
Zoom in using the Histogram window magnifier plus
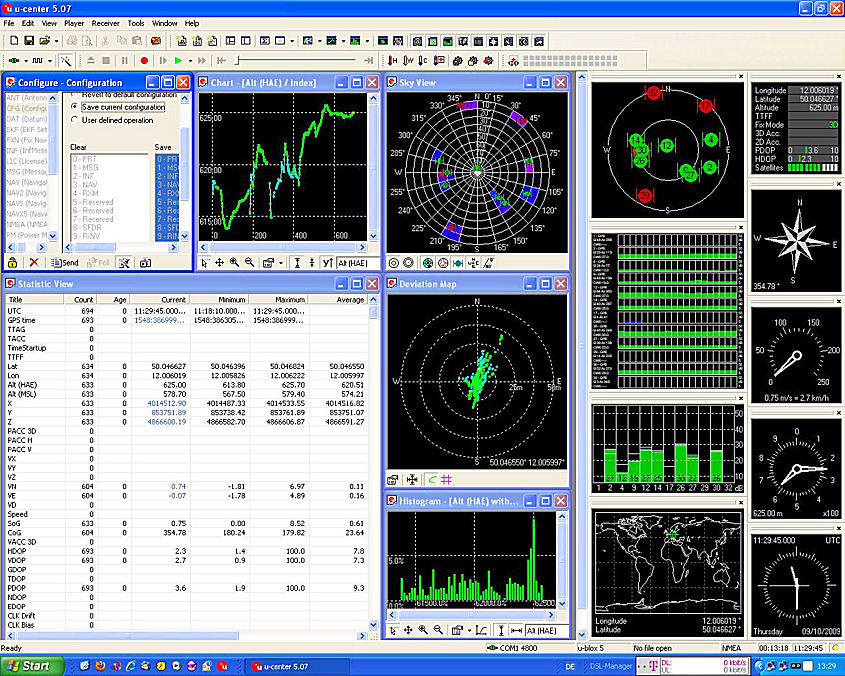[423, 630]
